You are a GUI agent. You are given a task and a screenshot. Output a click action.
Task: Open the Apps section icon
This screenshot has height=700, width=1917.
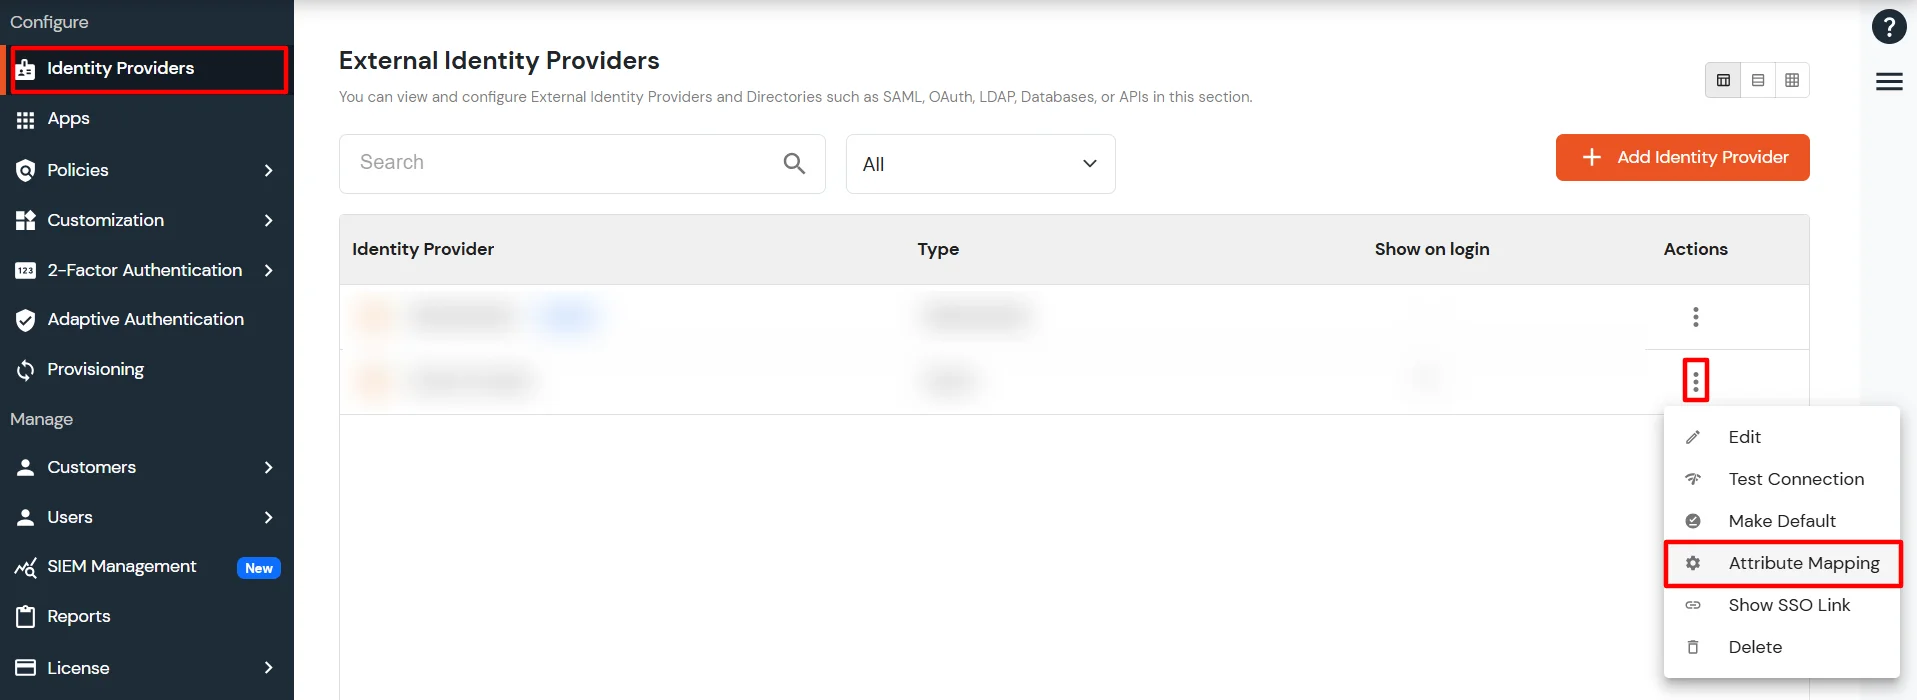point(25,119)
